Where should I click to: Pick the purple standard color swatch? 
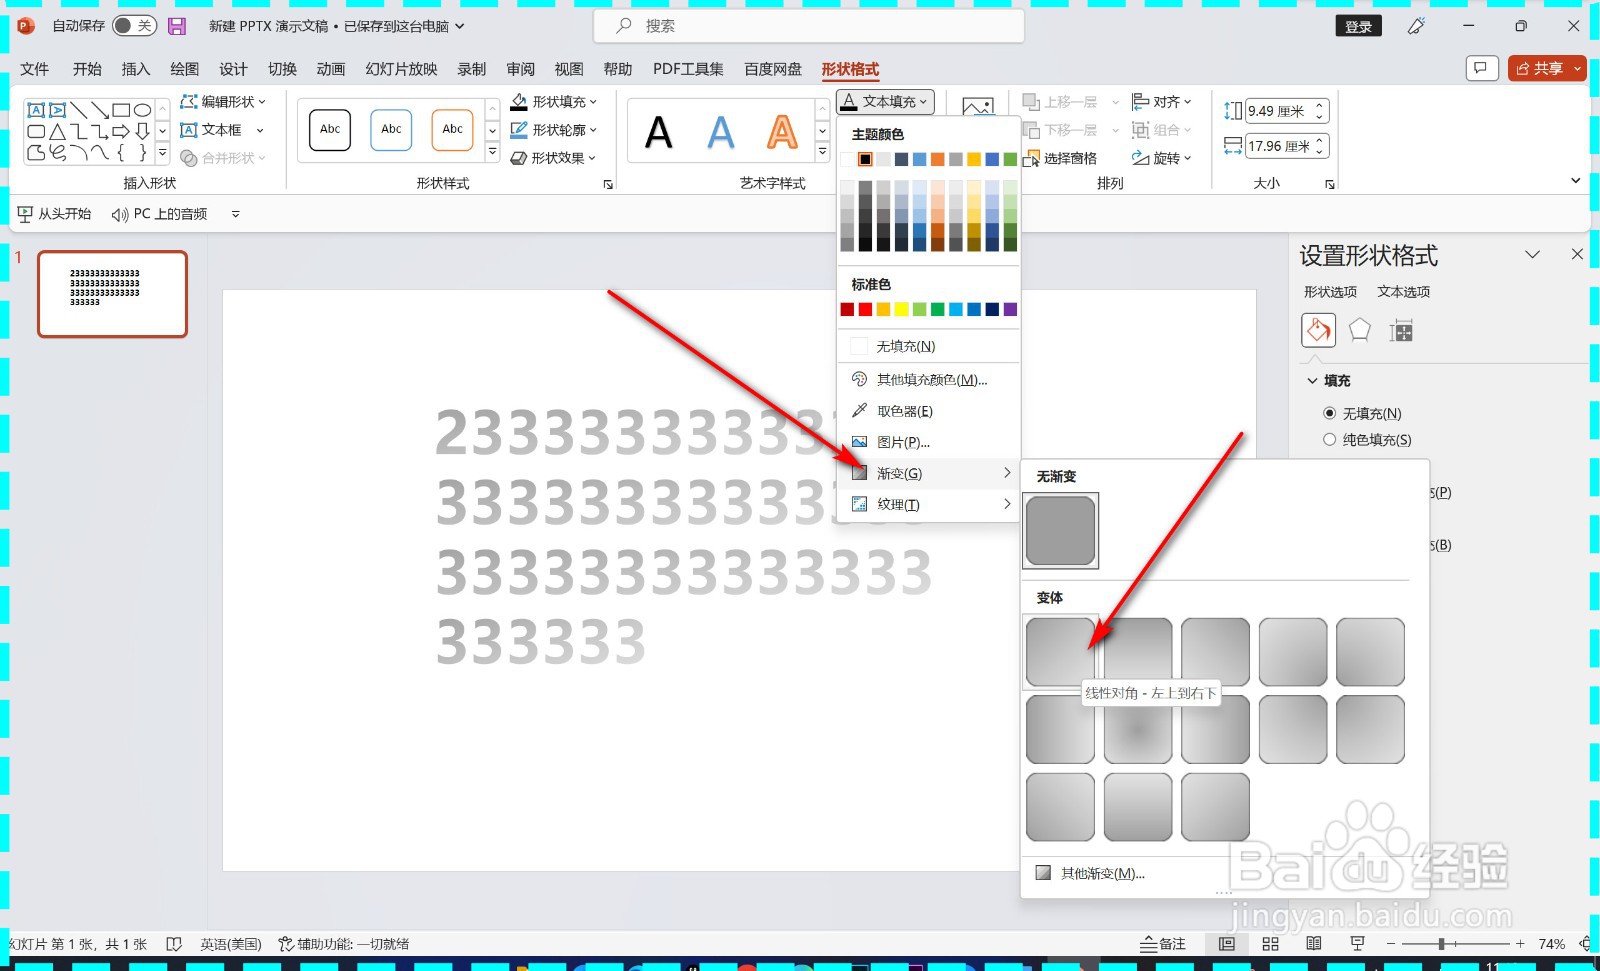[1010, 310]
